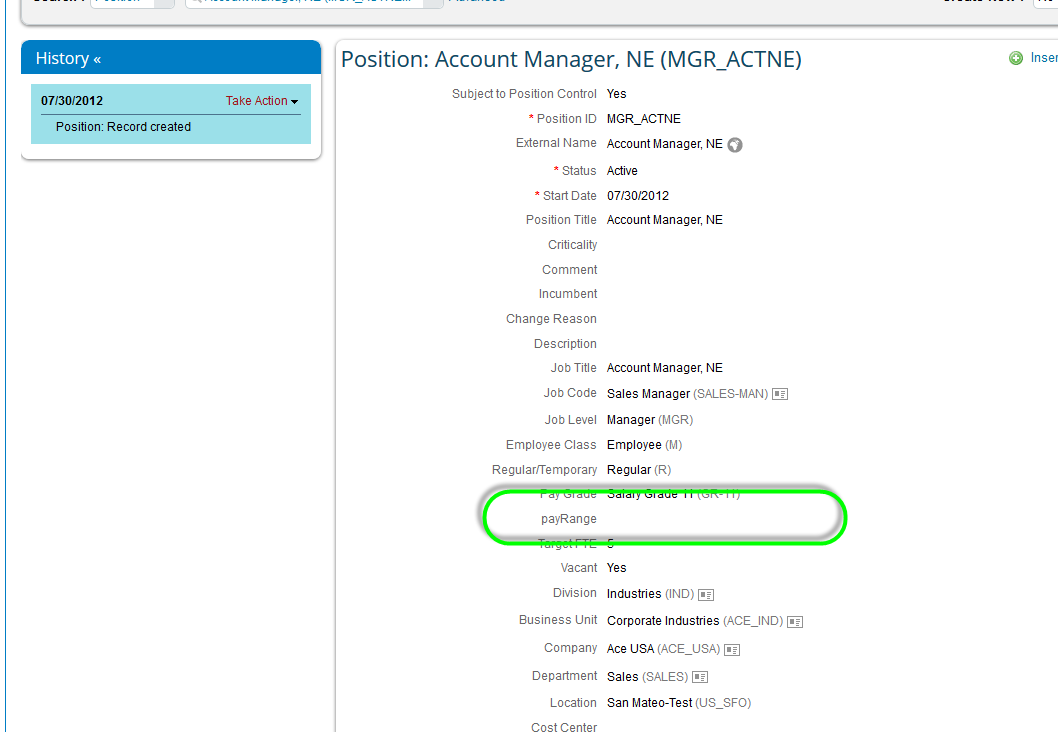Screen dimensions: 1058x732
Task: Open the details card icon next to Sales Manager job code
Action: [780, 394]
